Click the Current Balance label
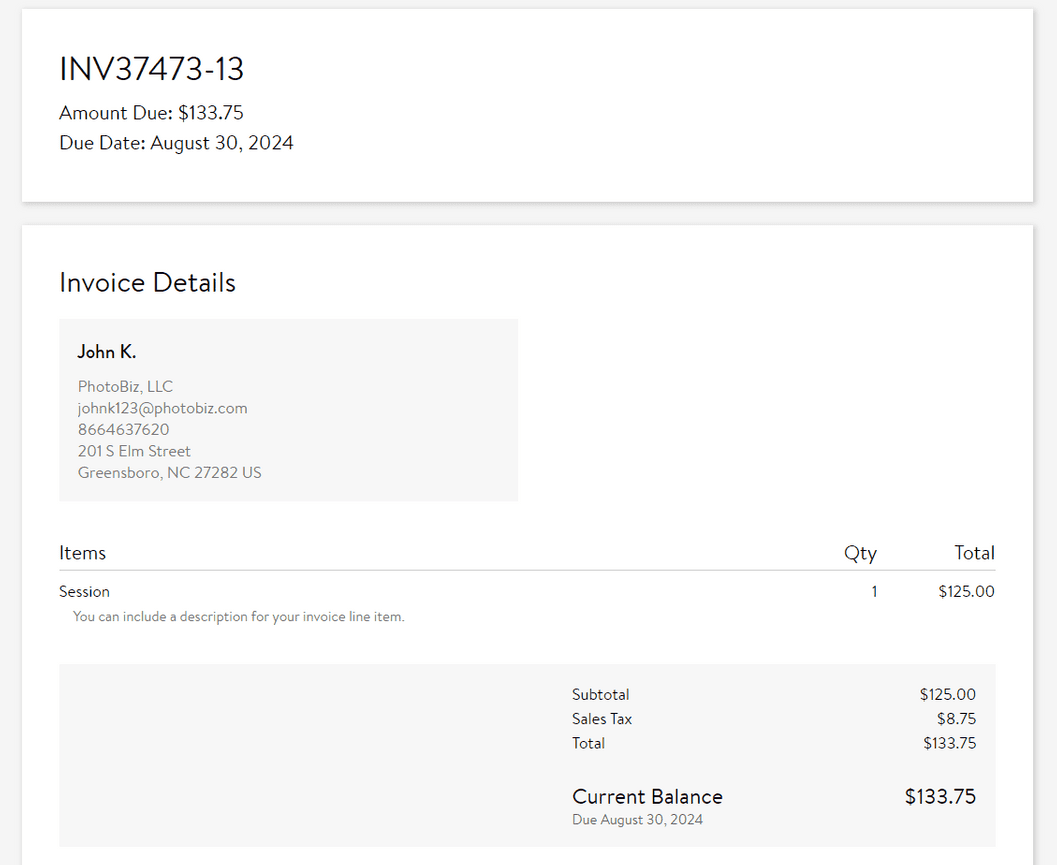Screen dimensions: 1057x865 (x=647, y=796)
